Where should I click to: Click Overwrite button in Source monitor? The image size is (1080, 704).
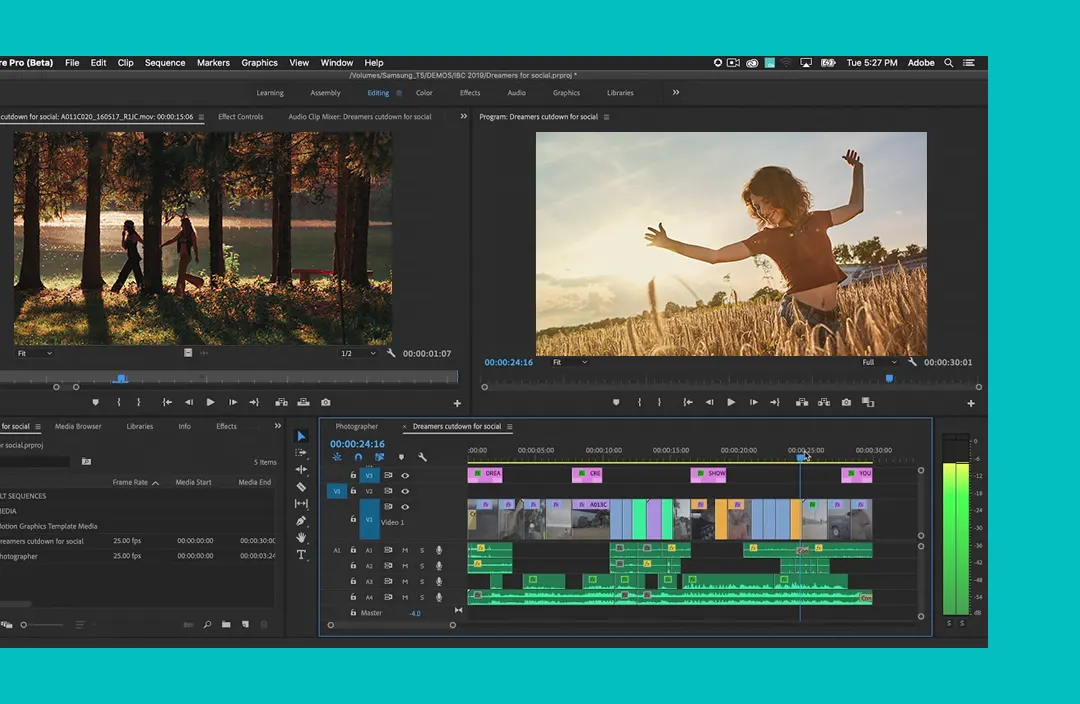pyautogui.click(x=303, y=402)
